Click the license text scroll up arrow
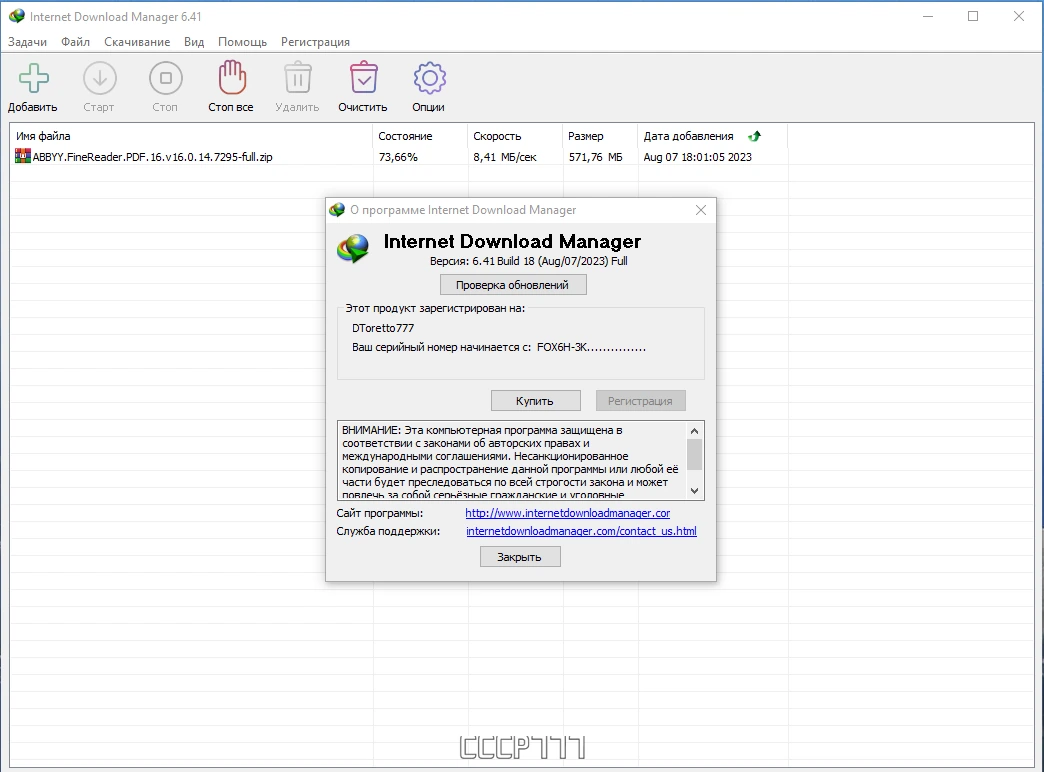 (x=694, y=431)
